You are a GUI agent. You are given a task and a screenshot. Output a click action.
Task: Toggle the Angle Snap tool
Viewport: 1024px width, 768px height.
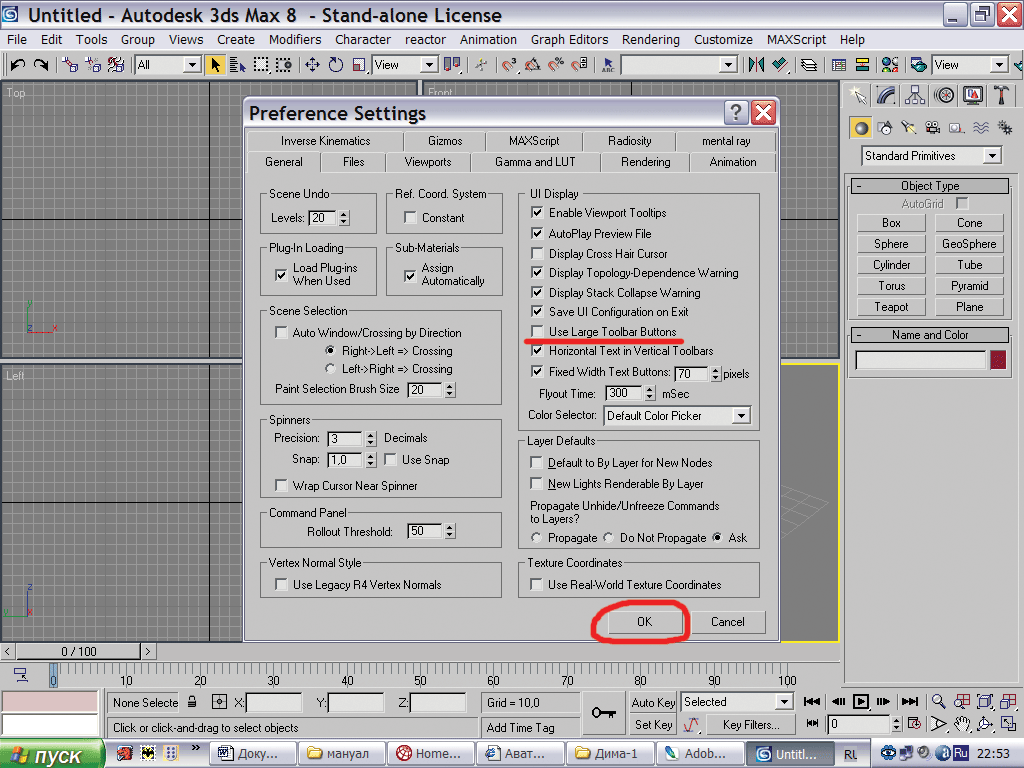click(x=533, y=65)
